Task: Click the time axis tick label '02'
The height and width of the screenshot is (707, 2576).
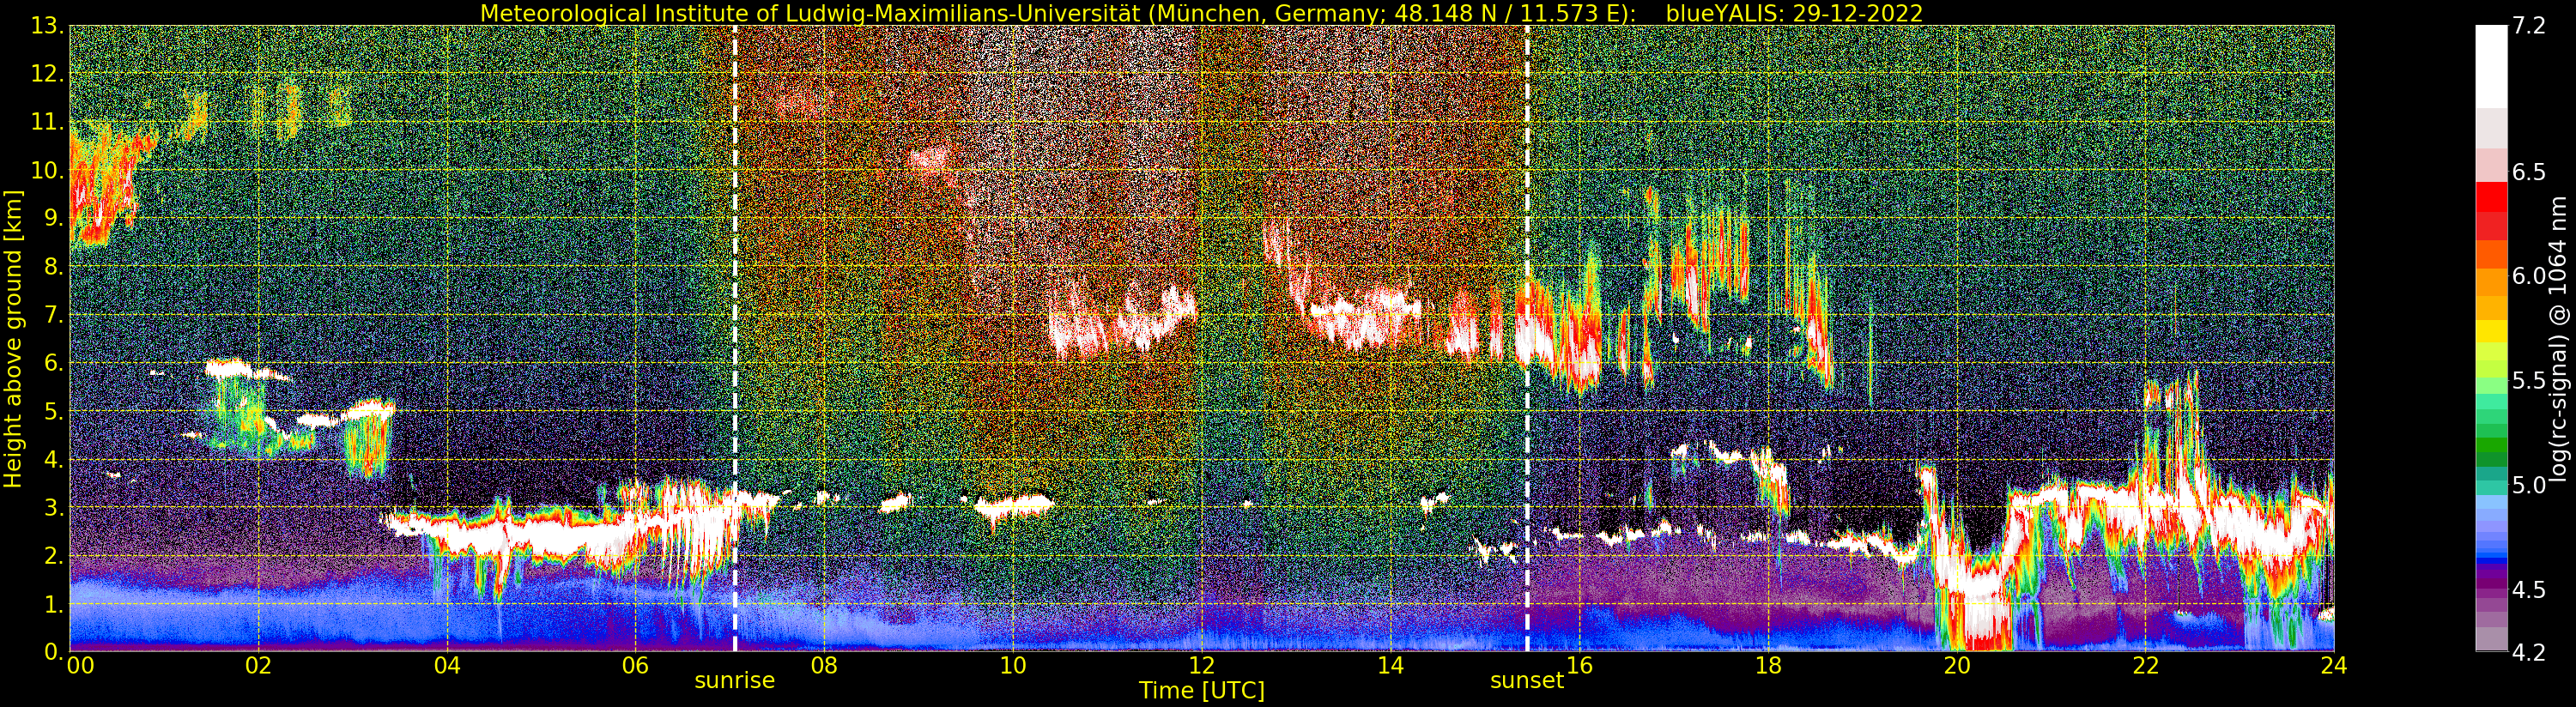Action: point(258,666)
